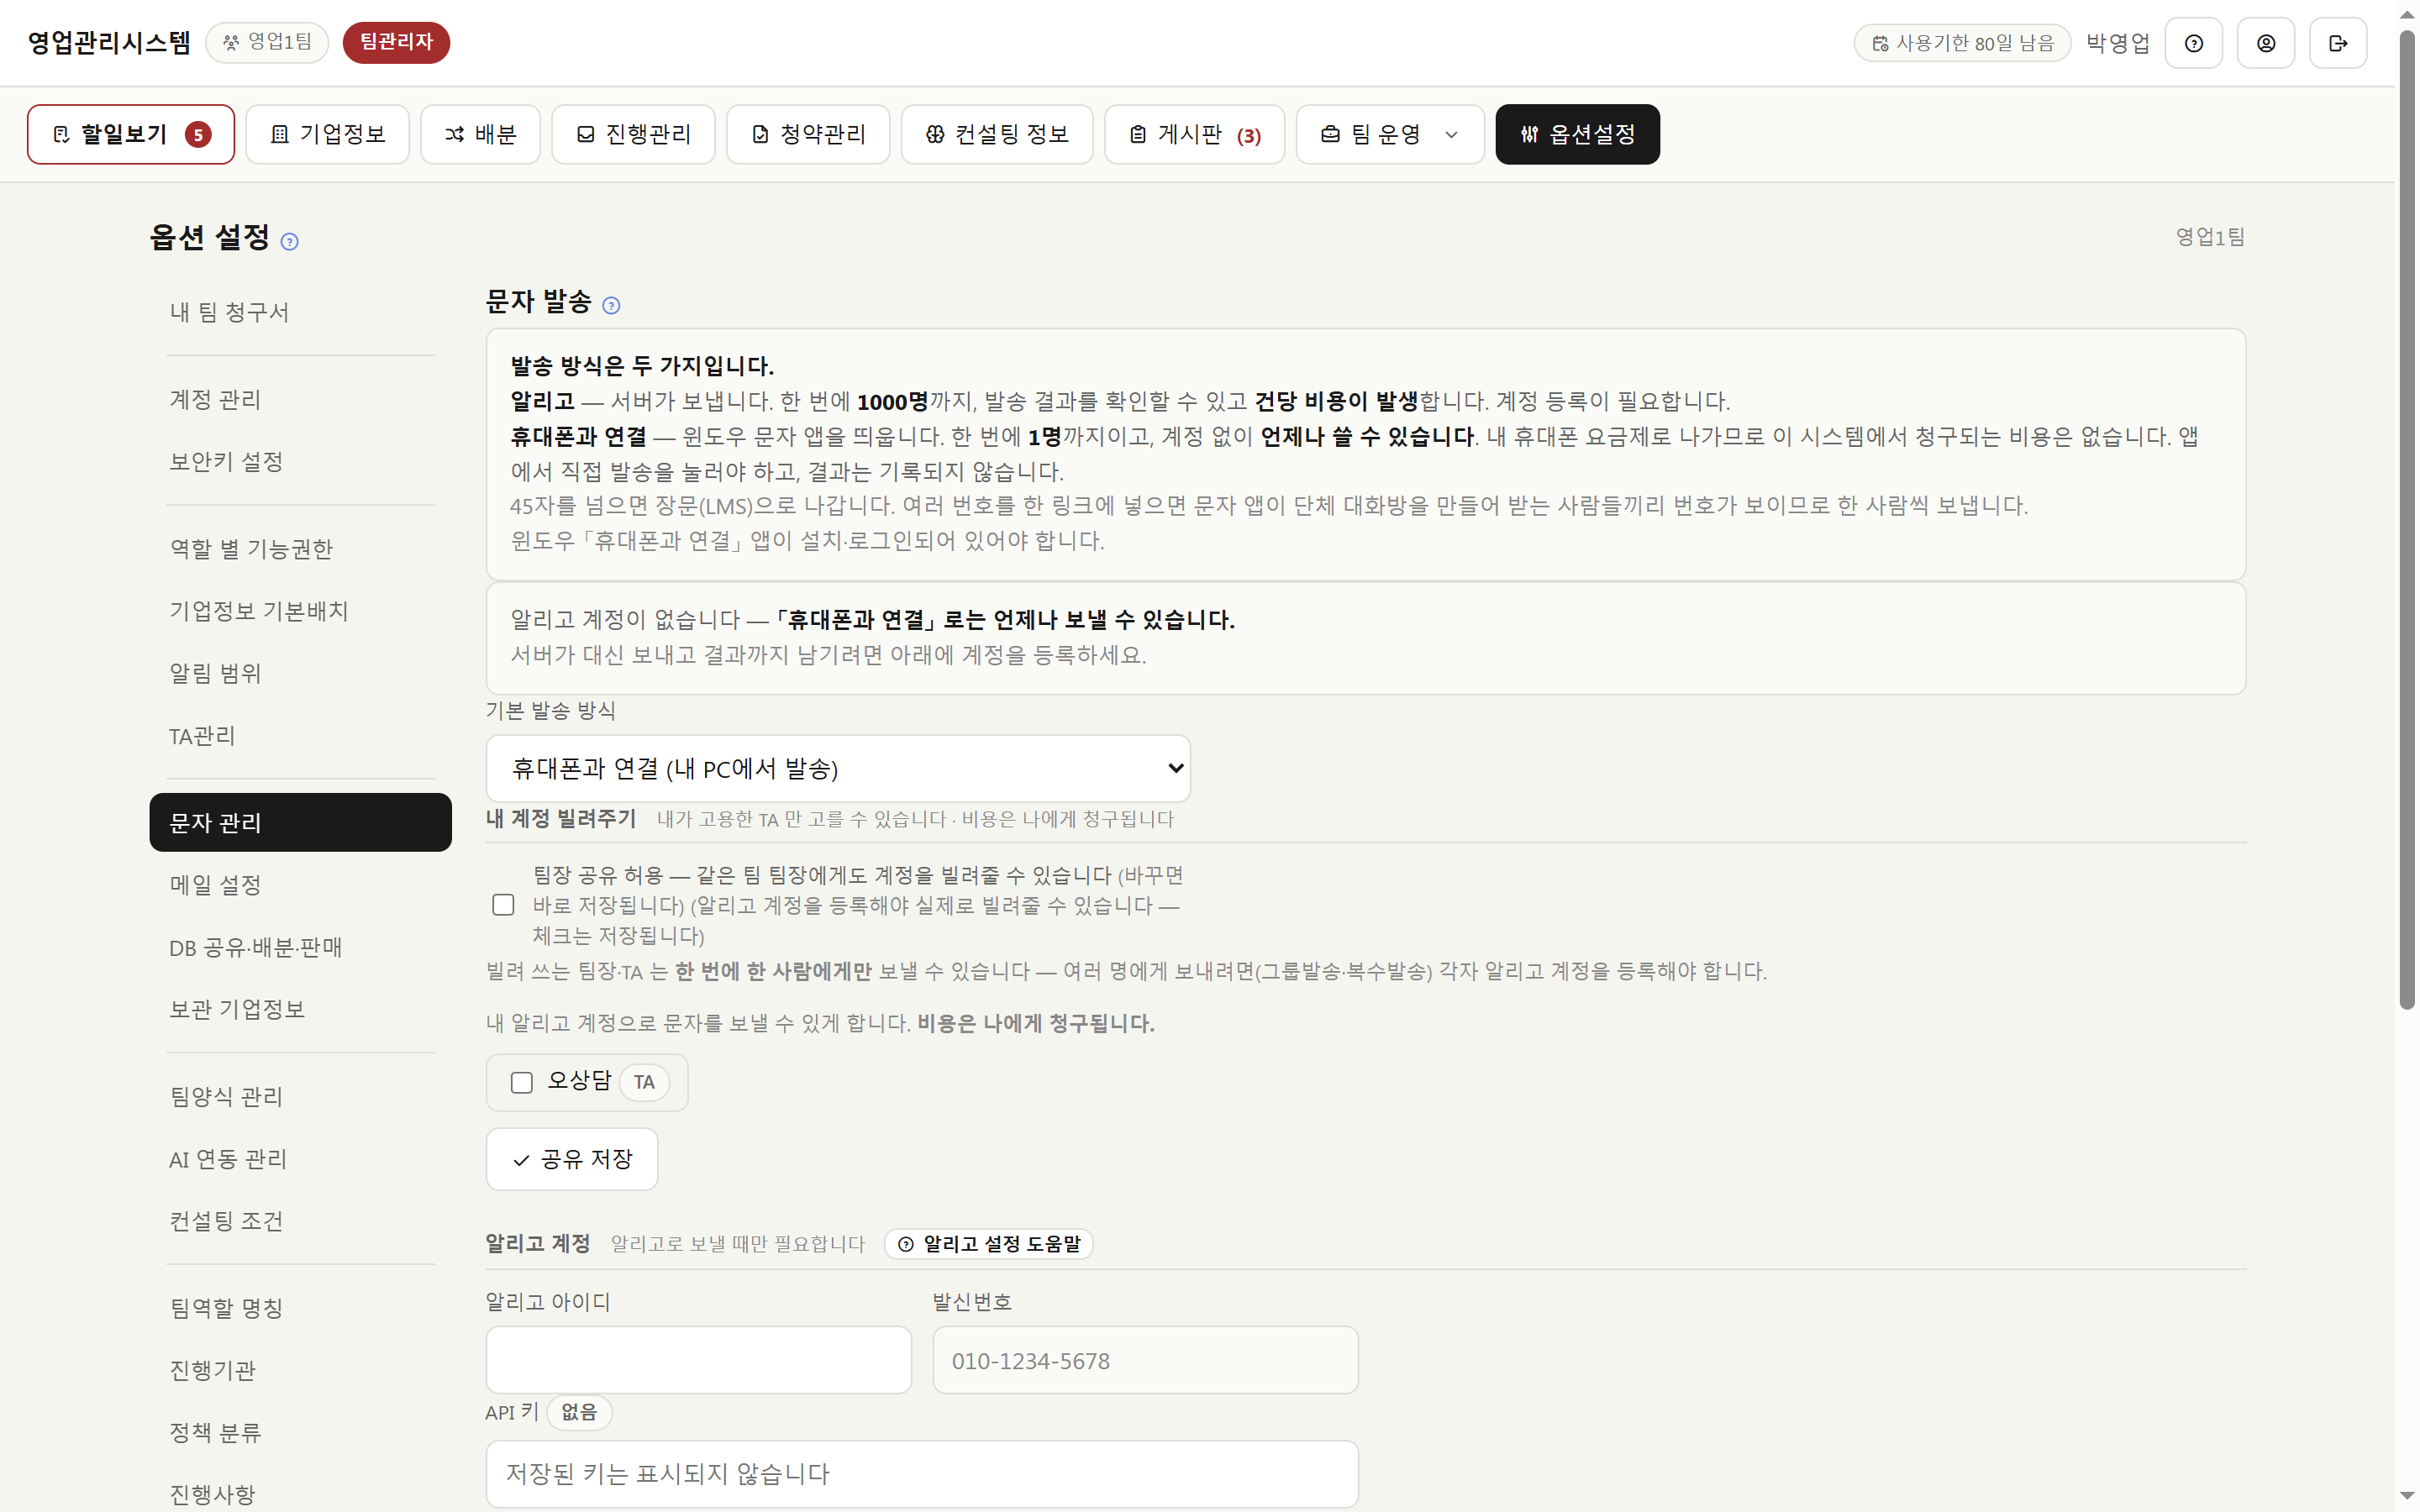Open 보안키 설정 in sidebar
This screenshot has height=1512, width=2420.
click(x=300, y=462)
